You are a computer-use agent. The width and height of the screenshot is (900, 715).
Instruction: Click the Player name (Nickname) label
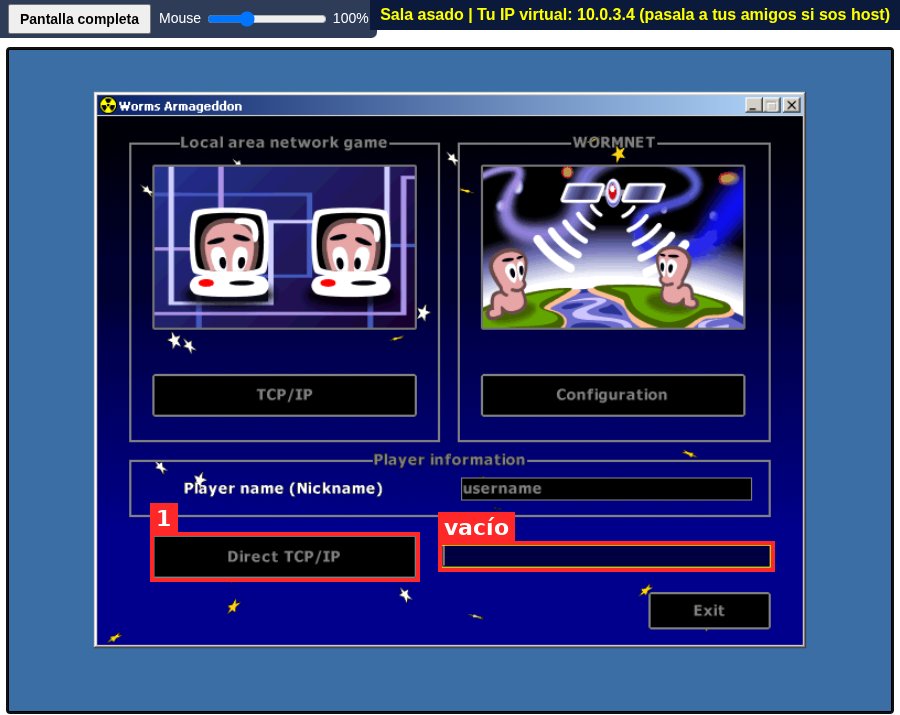(283, 488)
